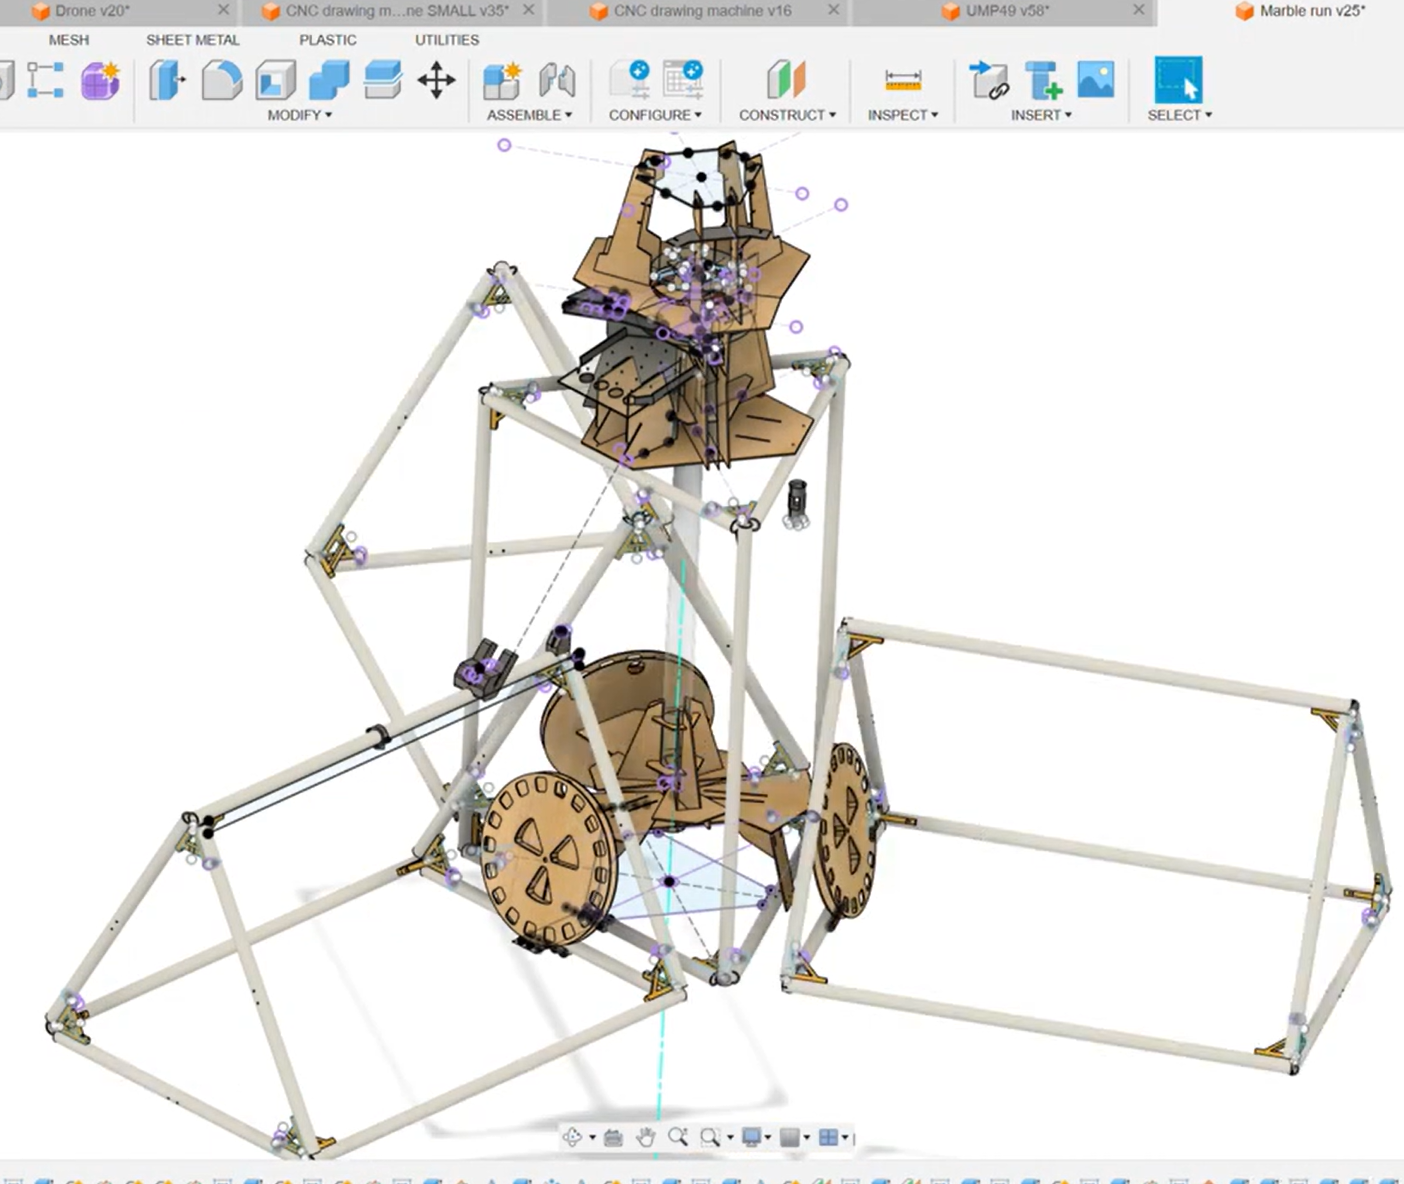Click the Fillet tool icon
Viewport: 1404px width, 1184px height.
tap(221, 80)
